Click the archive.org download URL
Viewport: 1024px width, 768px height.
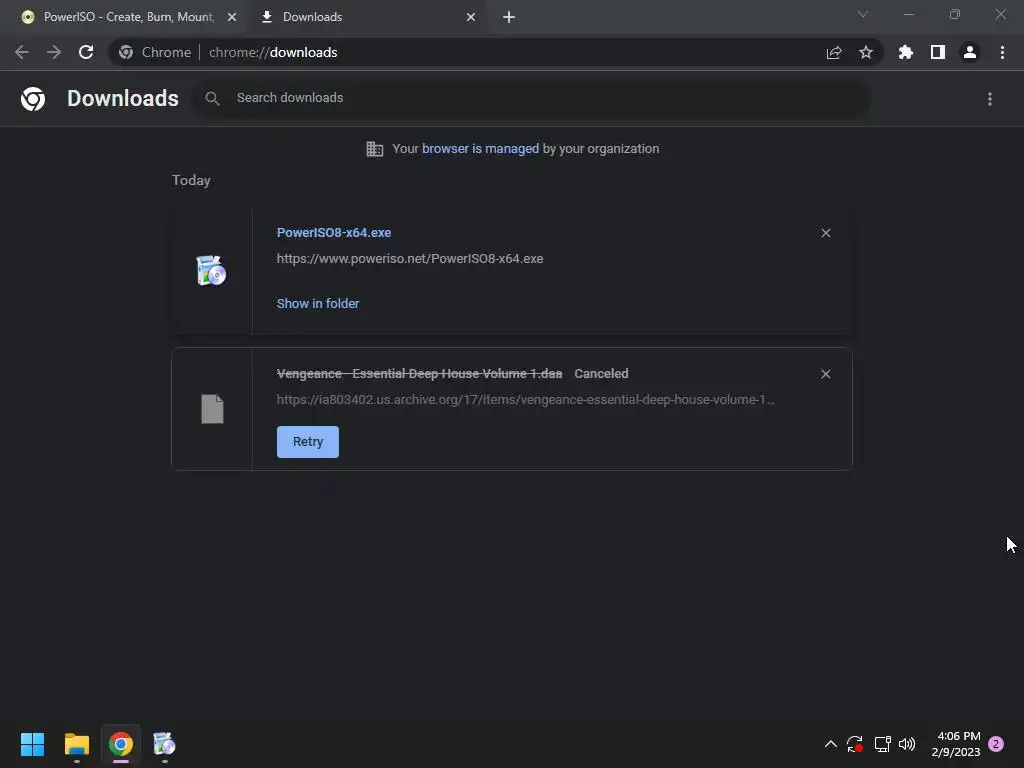click(x=526, y=400)
